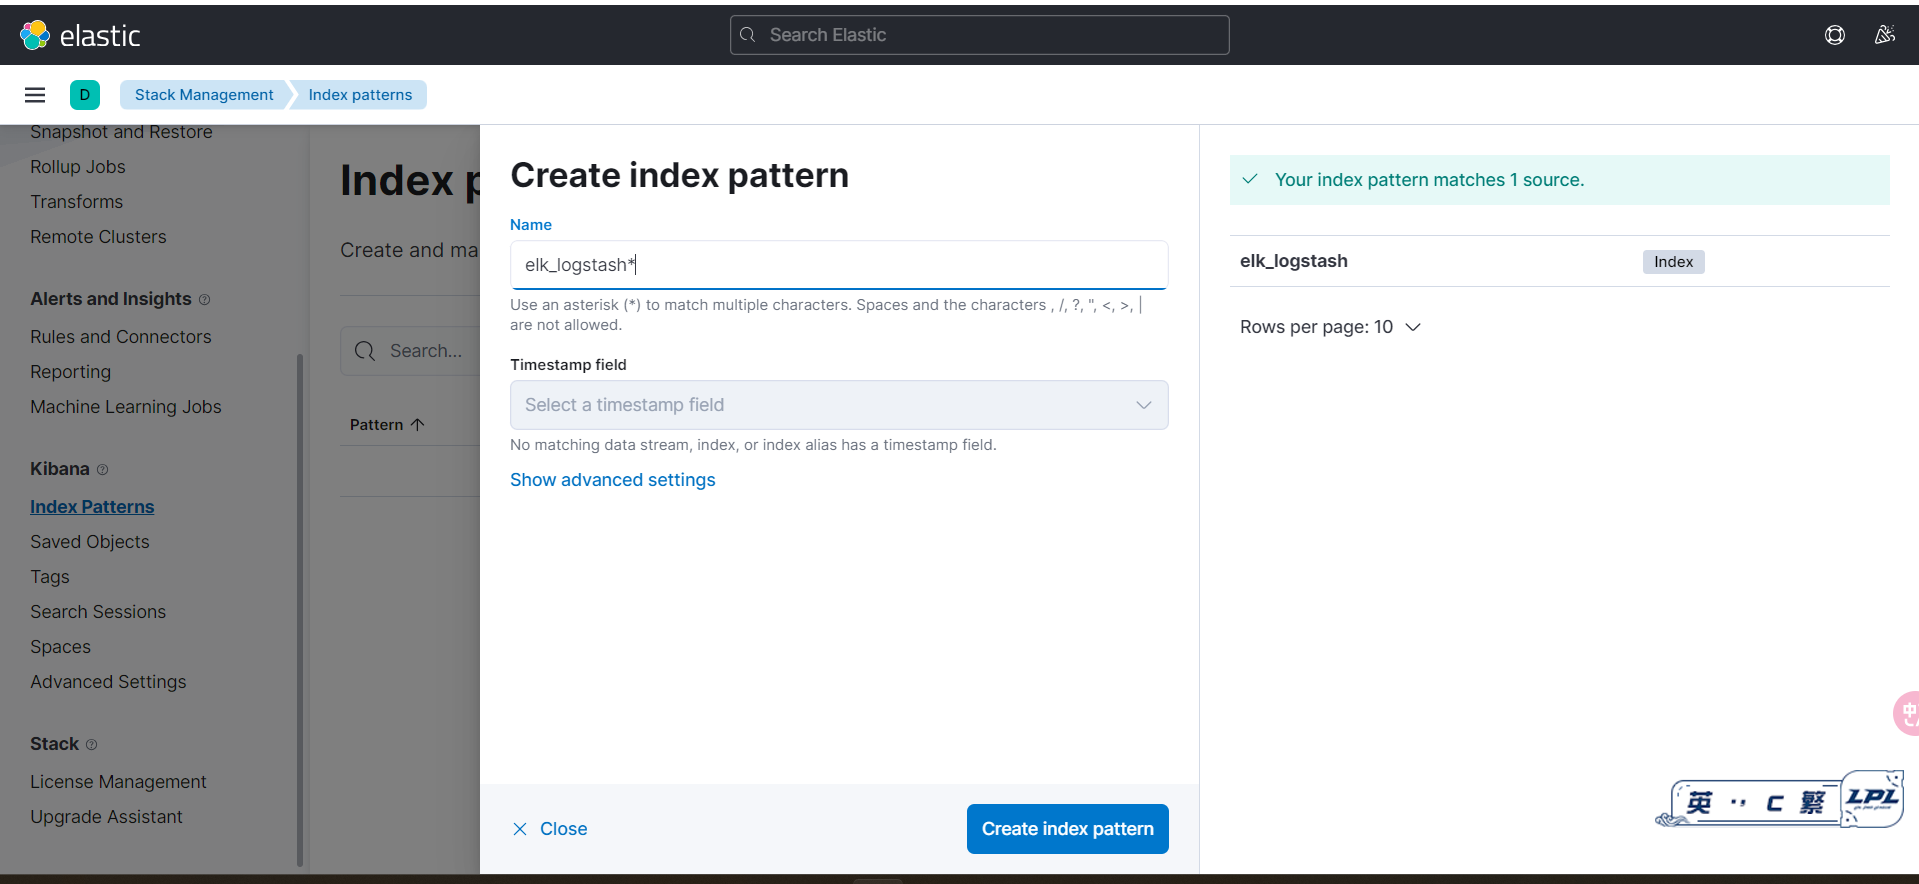The image size is (1919, 884).
Task: Open Rules and Connectors
Action: click(121, 337)
